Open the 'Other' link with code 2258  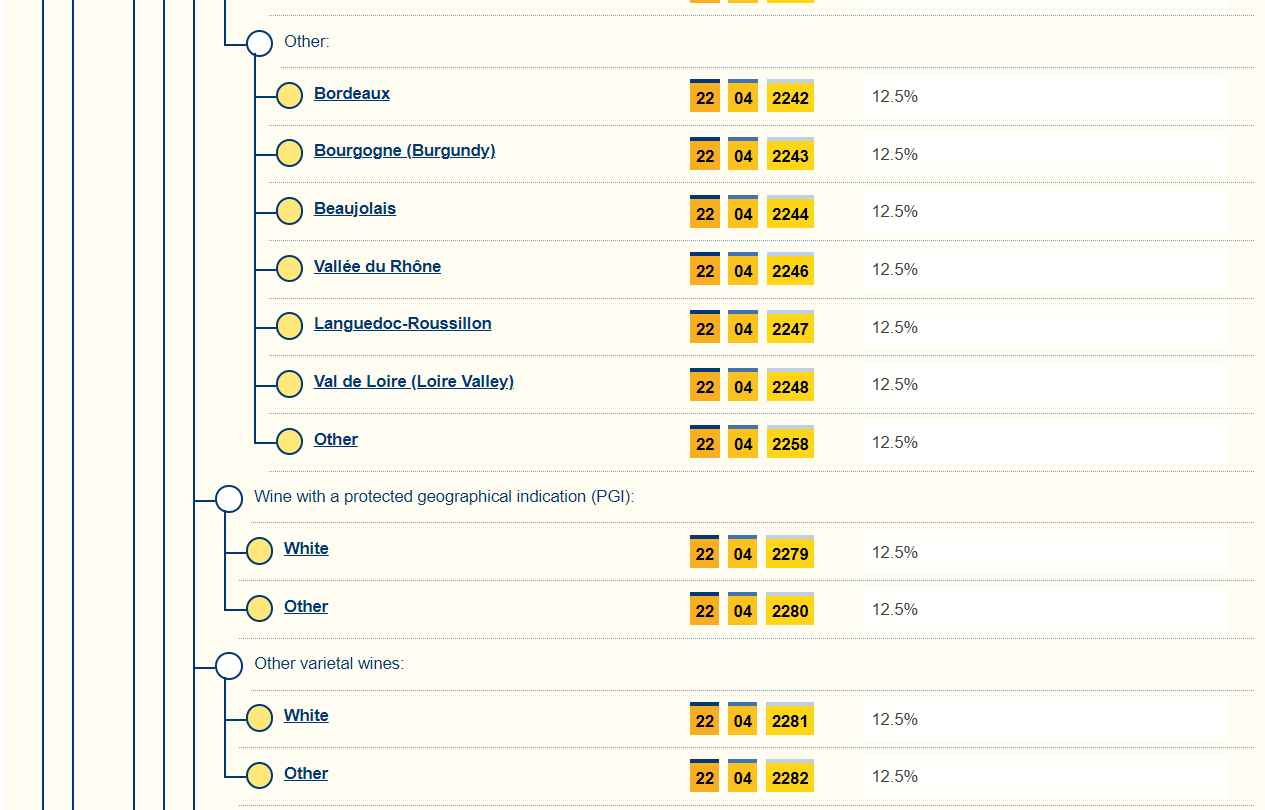[335, 440]
